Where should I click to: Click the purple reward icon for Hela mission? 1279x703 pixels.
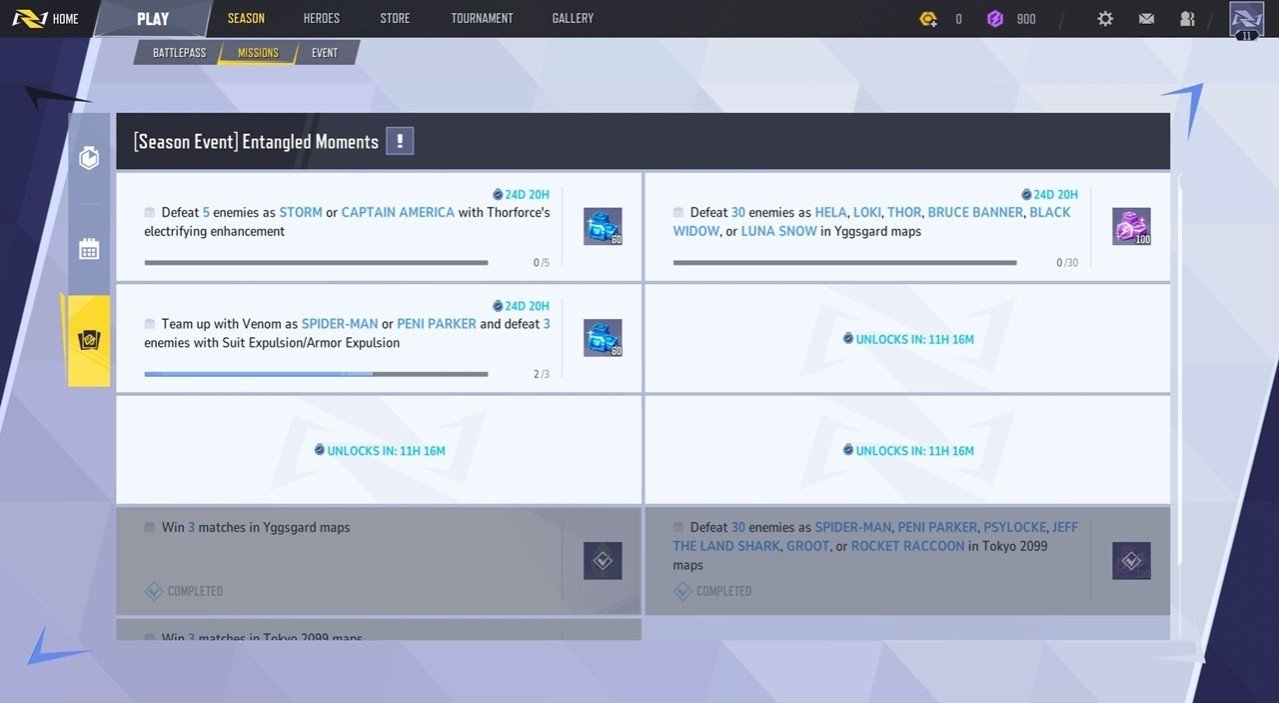1132,227
